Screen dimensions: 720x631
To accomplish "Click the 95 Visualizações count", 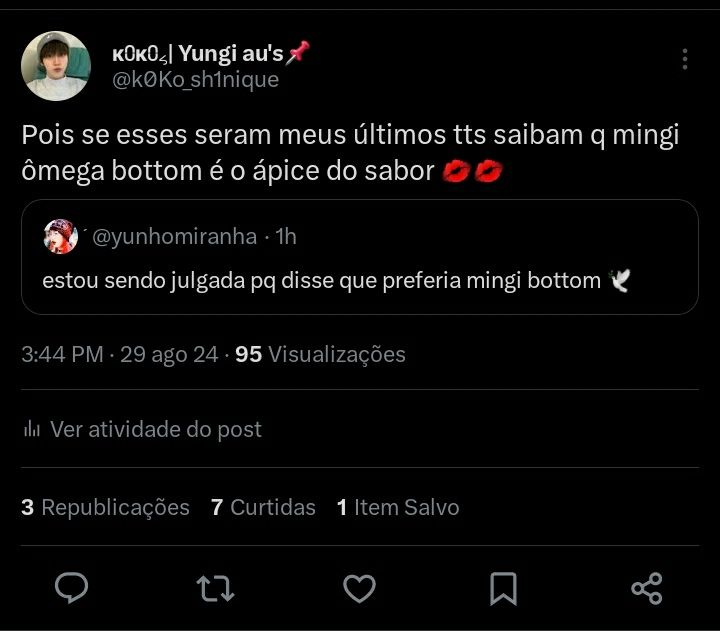I will 320,354.
